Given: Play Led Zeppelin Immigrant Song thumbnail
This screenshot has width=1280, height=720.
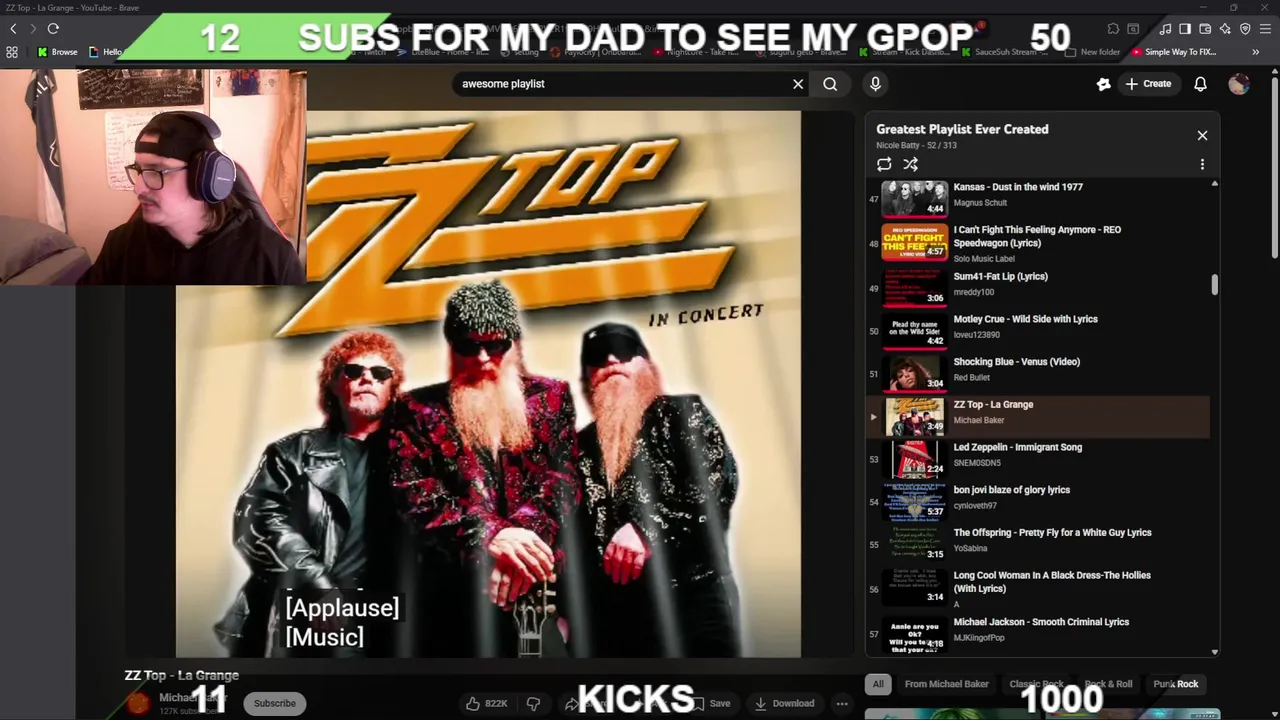Looking at the screenshot, I should (914, 460).
